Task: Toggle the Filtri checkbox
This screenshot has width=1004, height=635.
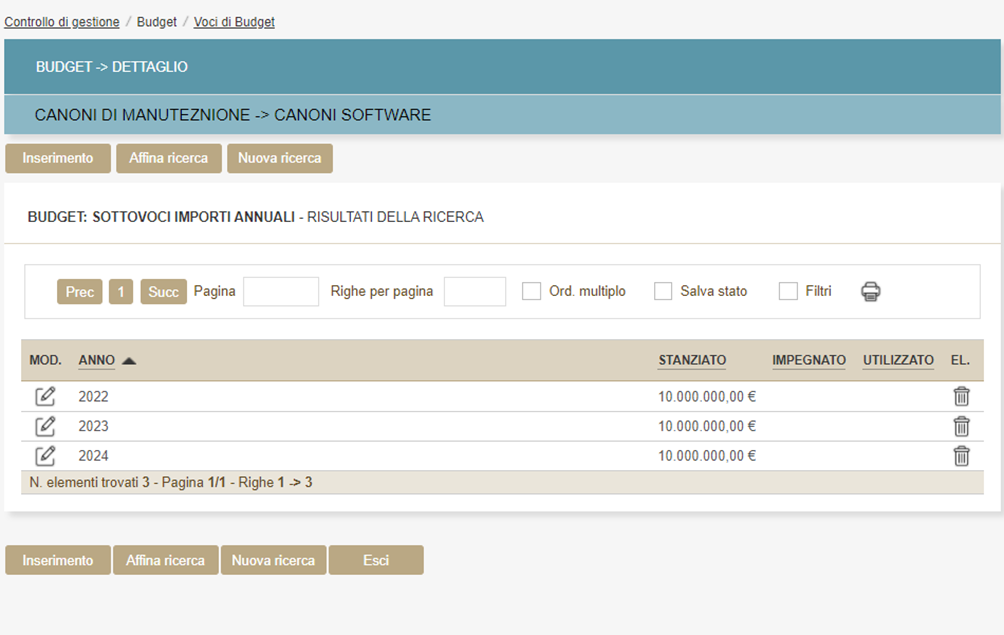Action: 788,291
